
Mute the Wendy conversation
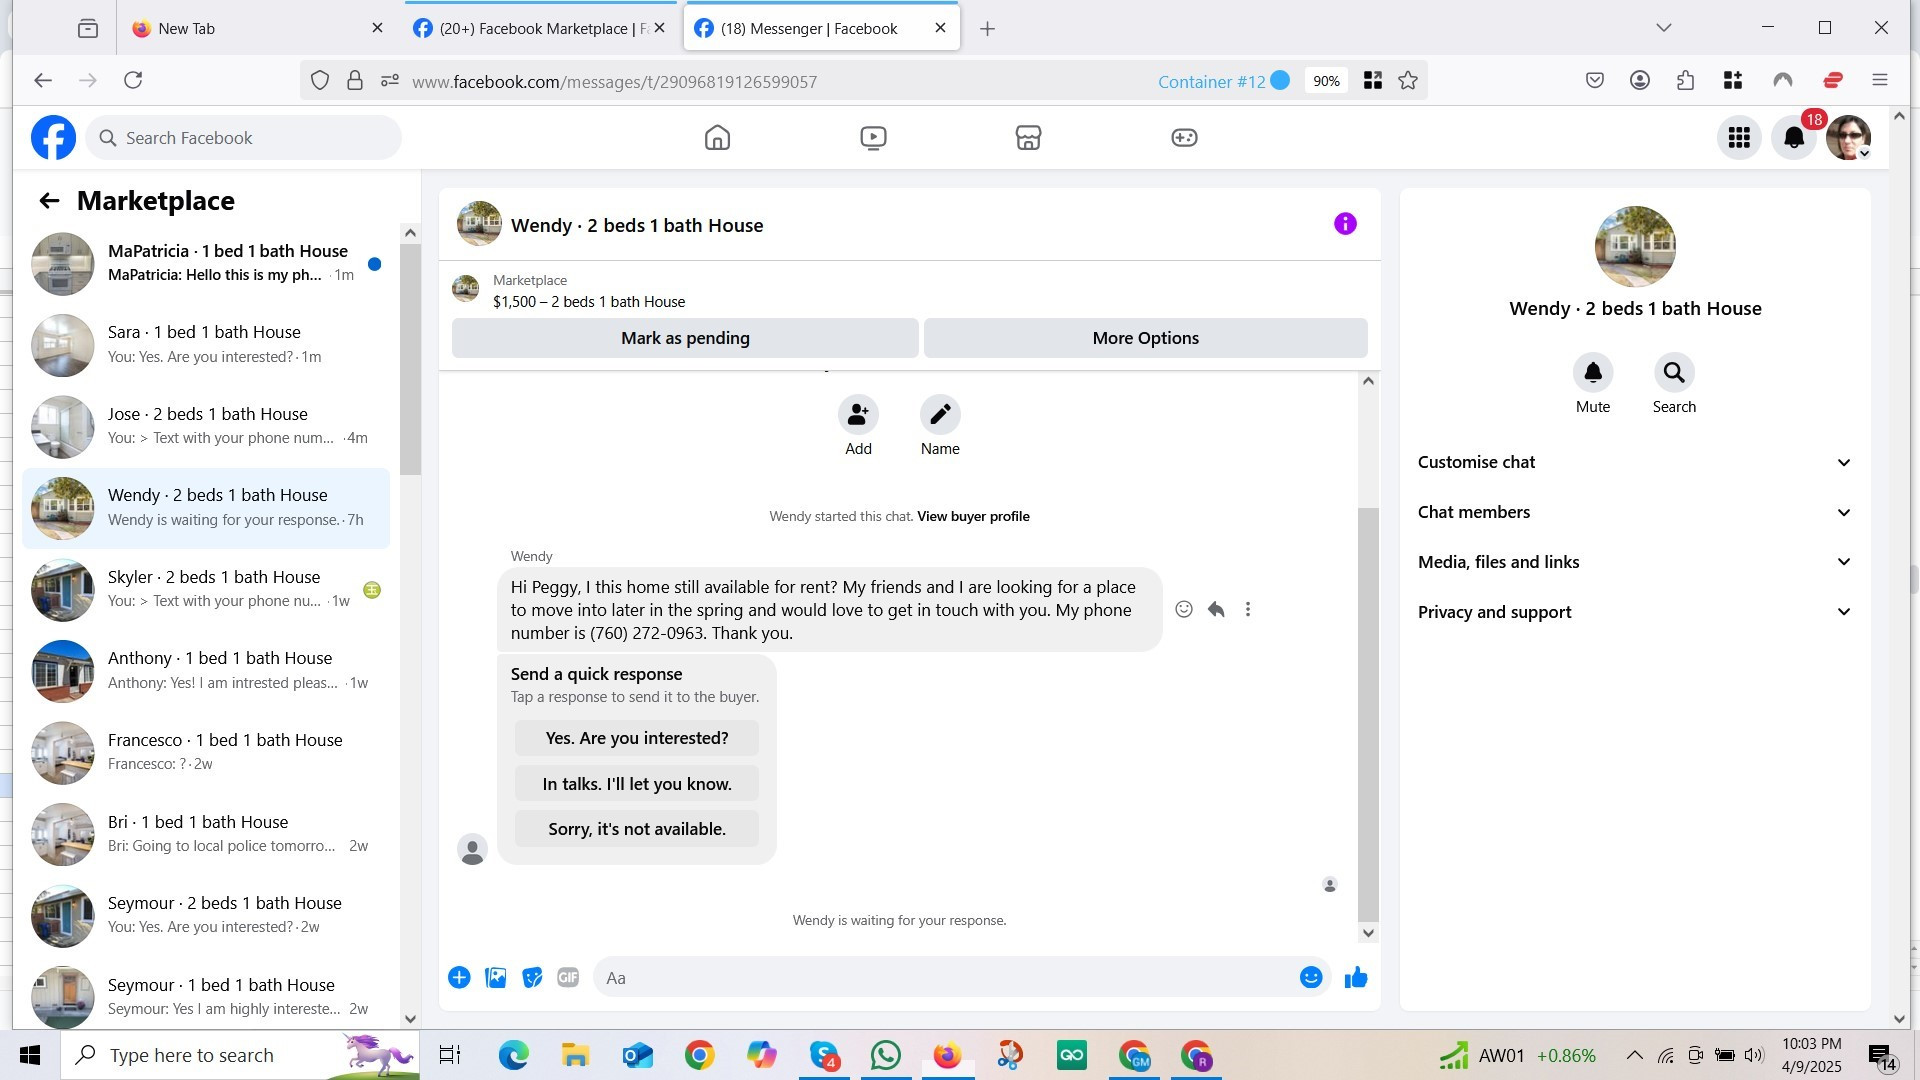[x=1593, y=373]
